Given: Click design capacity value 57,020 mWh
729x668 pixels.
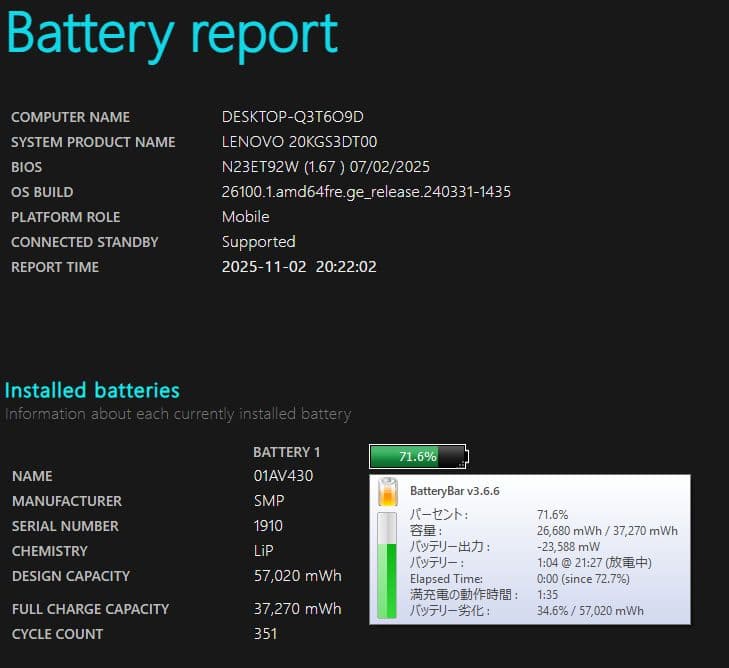Looking at the screenshot, I should coord(298,576).
